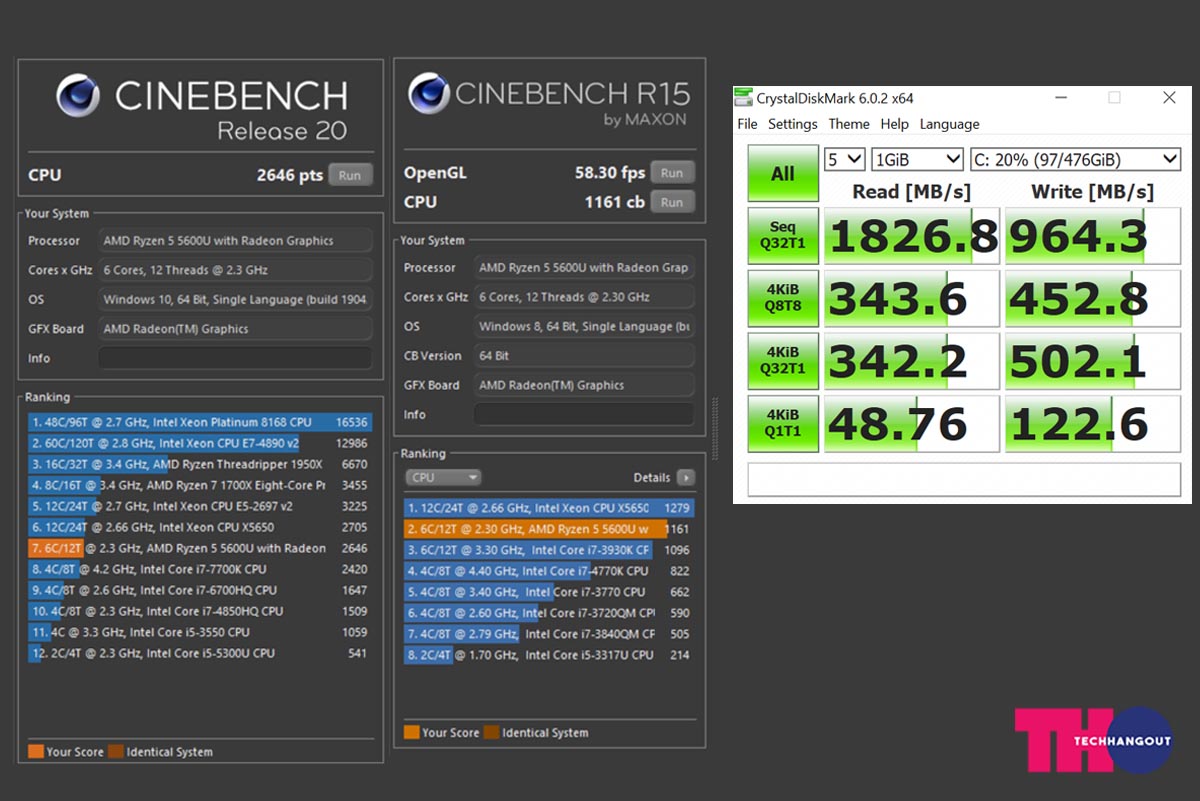Select R20 ranking row Core i7-6700HQ

tap(200, 590)
